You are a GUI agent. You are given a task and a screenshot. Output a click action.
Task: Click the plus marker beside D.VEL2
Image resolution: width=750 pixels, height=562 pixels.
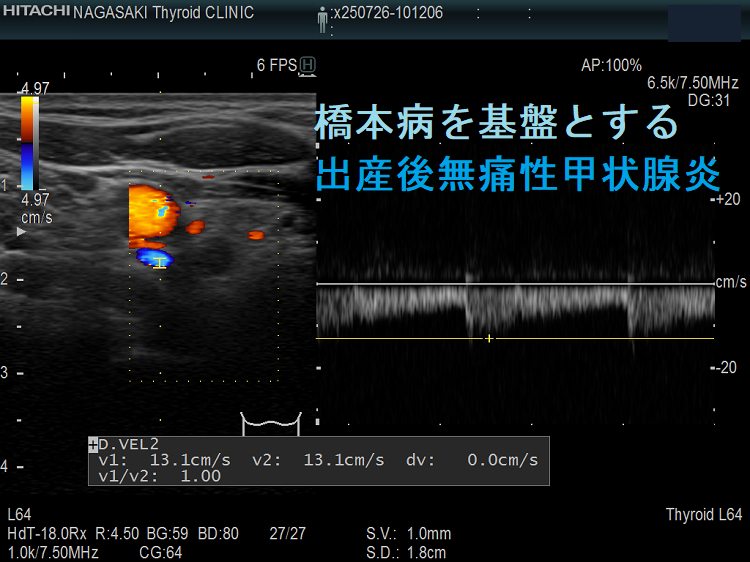[93, 444]
